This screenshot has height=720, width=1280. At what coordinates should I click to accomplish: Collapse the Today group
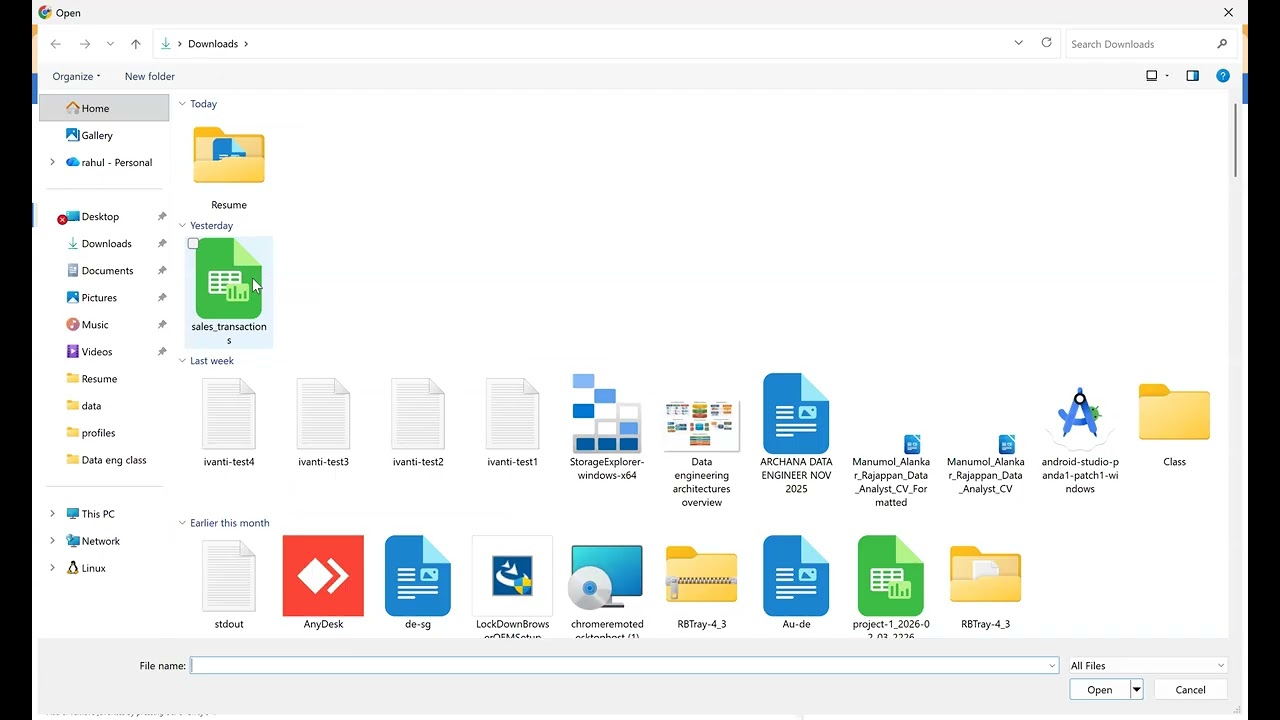tap(182, 104)
